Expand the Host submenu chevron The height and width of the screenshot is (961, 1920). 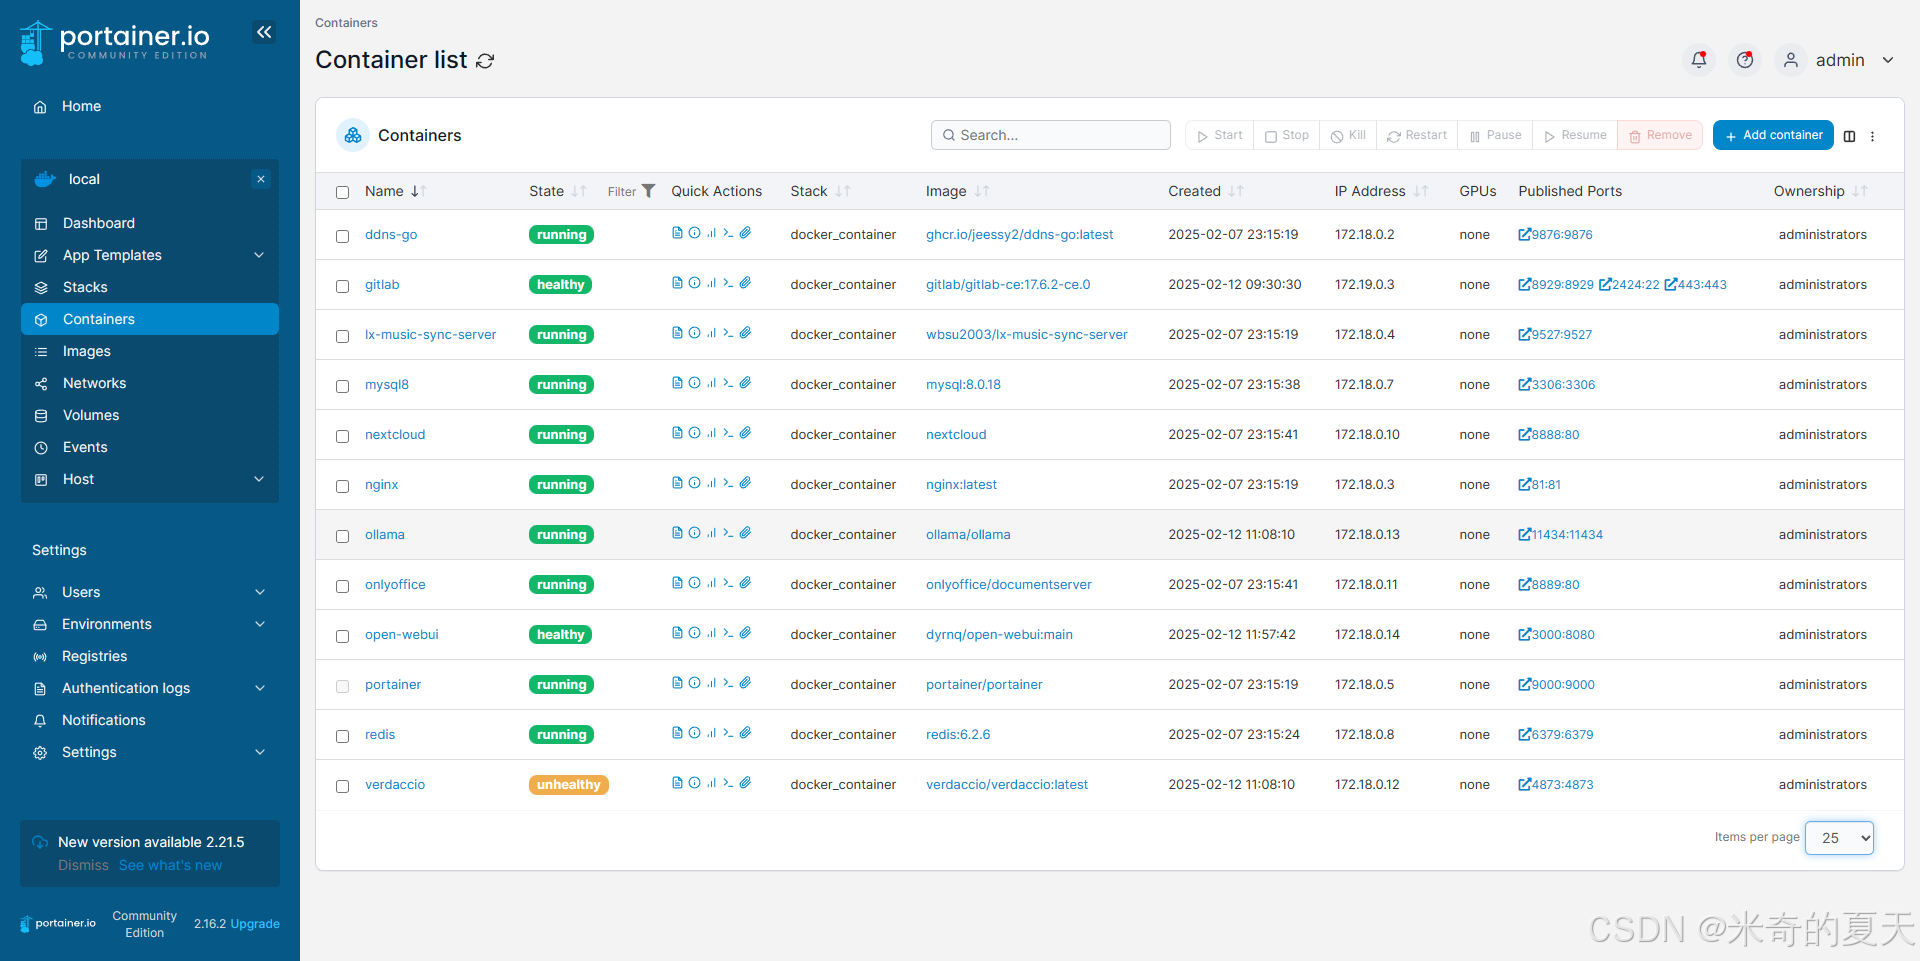point(259,479)
